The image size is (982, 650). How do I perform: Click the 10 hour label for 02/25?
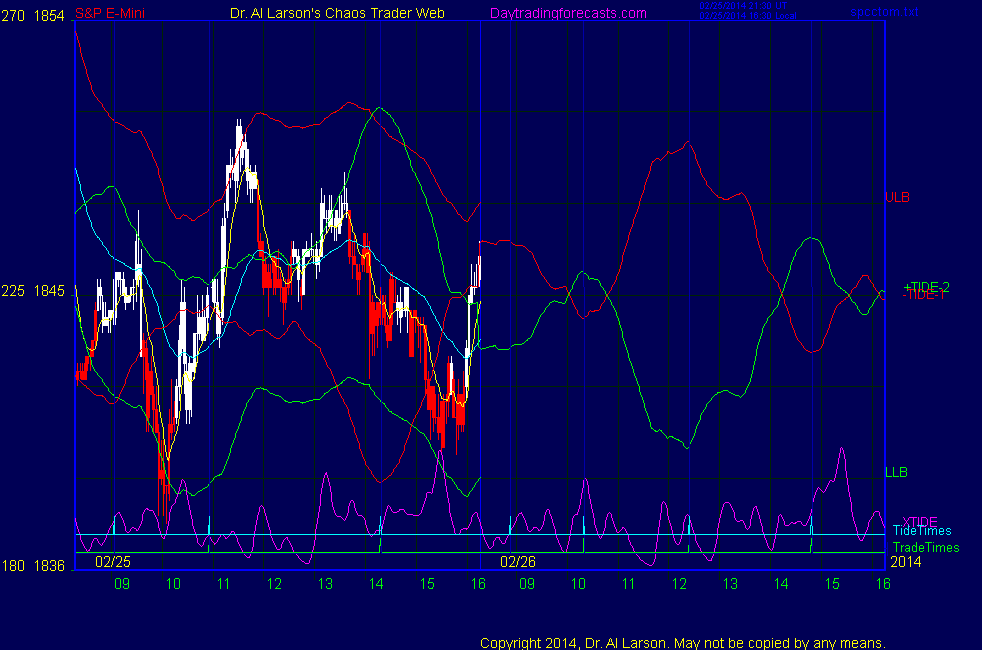click(173, 584)
